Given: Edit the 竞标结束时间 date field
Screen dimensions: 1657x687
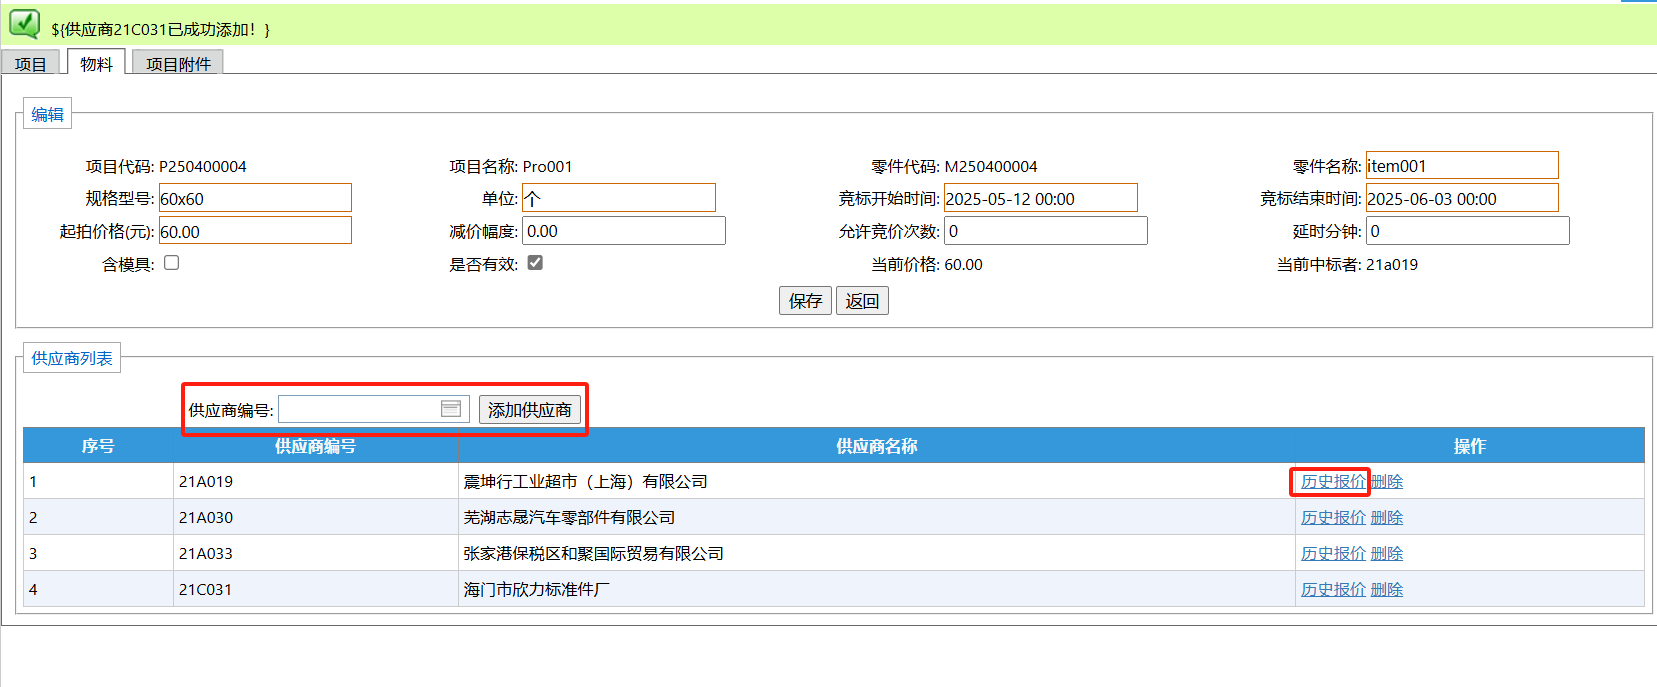Looking at the screenshot, I should (x=1461, y=199).
